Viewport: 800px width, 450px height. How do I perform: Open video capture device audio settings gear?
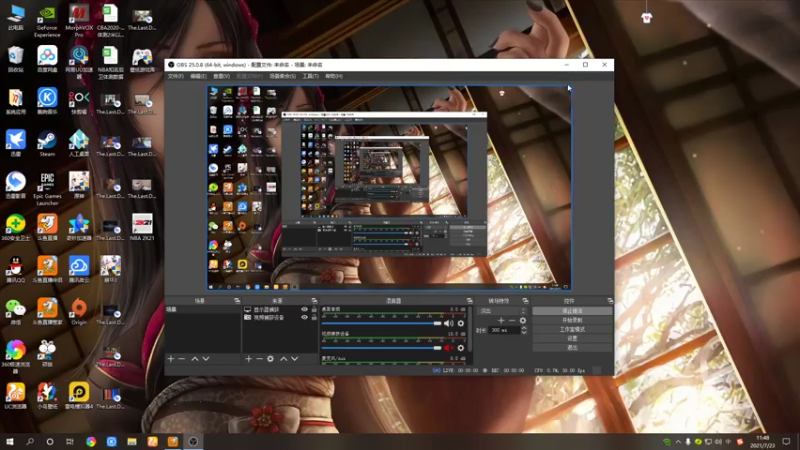(461, 348)
